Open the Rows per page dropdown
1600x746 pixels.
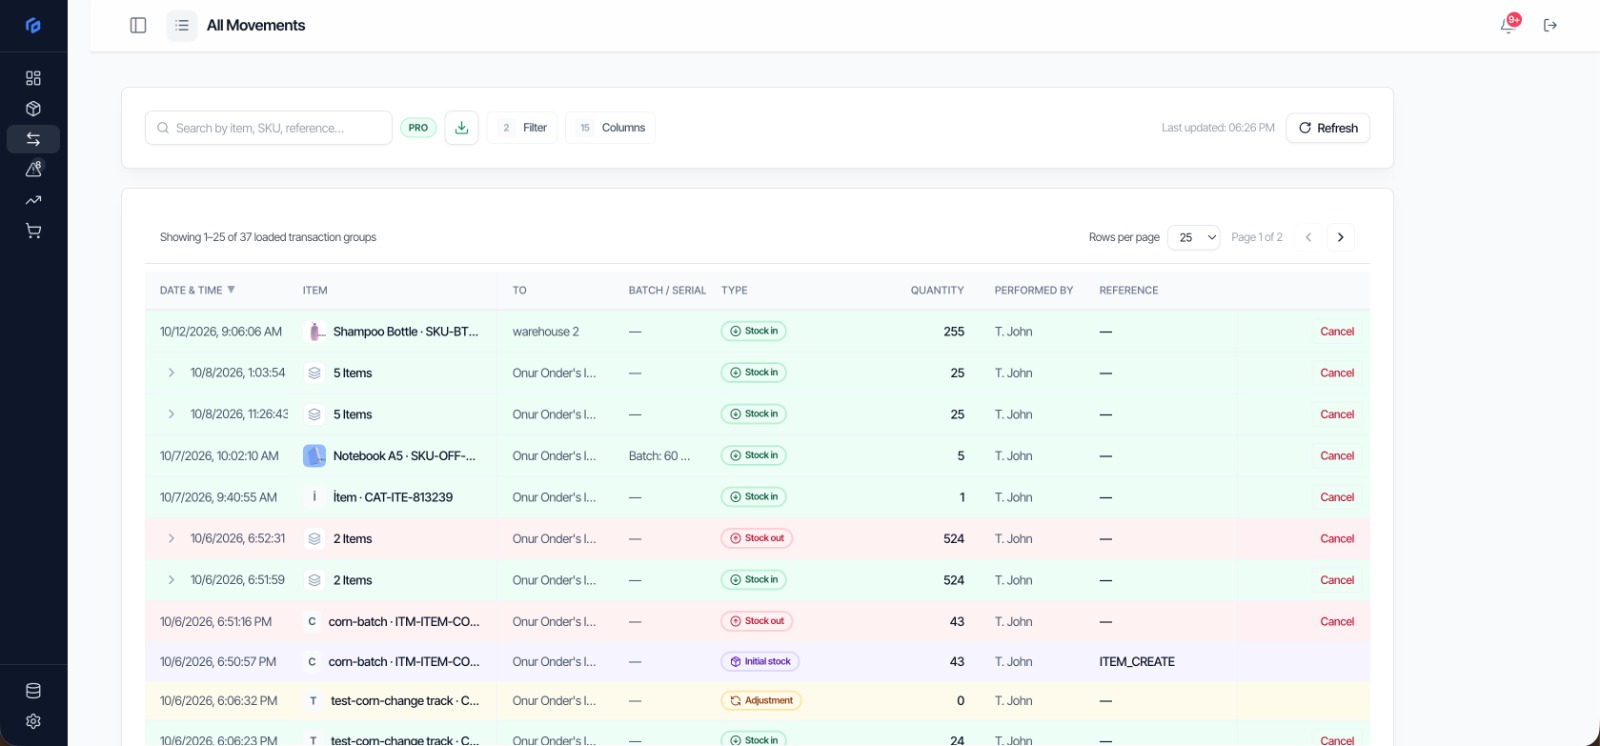(1193, 237)
